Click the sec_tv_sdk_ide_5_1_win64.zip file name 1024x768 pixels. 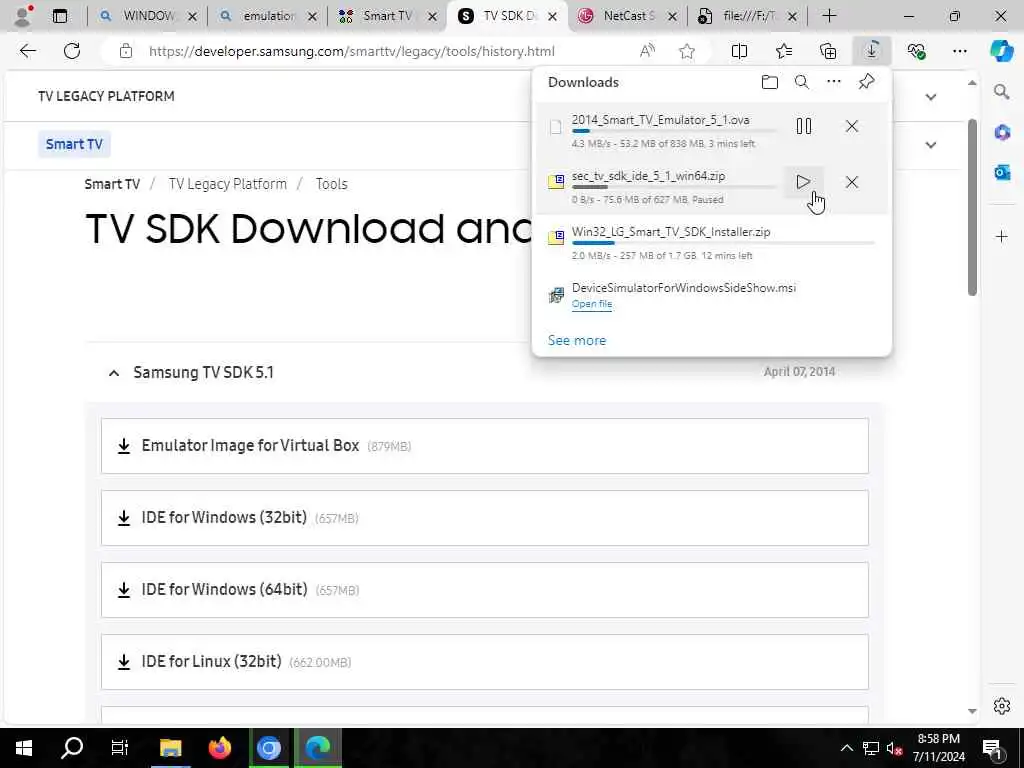coord(648,176)
